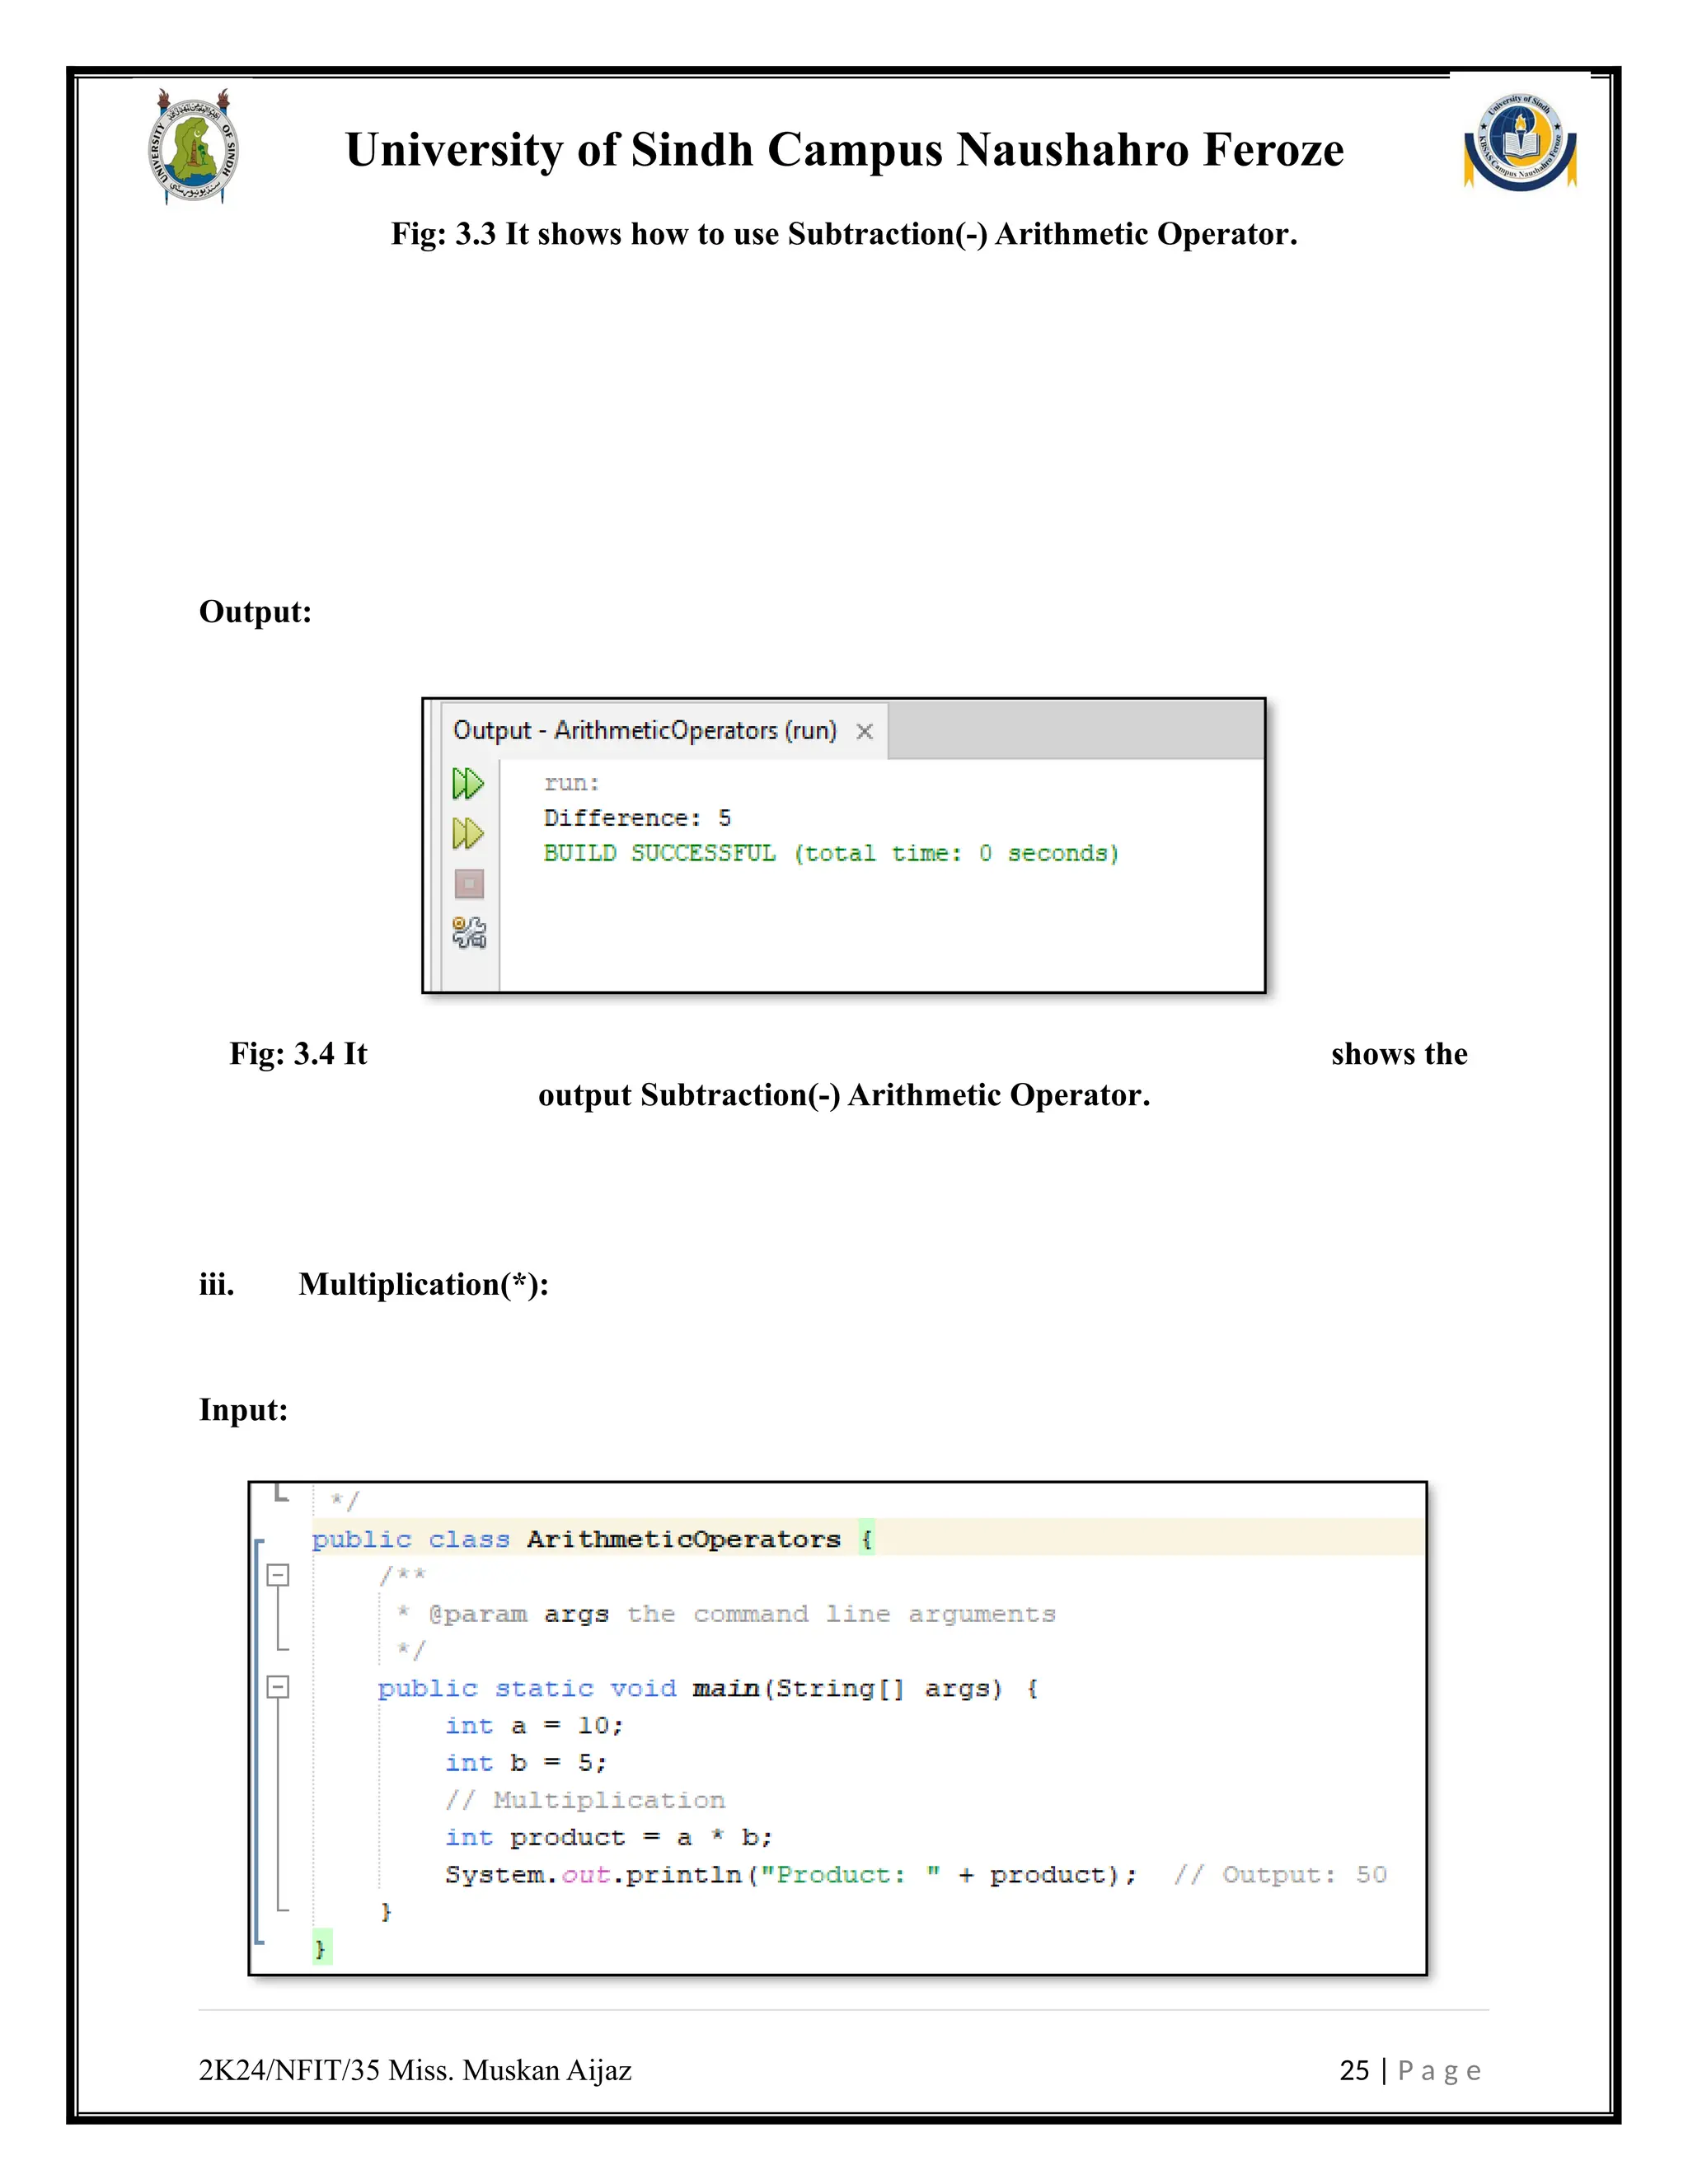The height and width of the screenshot is (2184, 1688).
Task: Click the 'BUILD SUCCESSFUL' output line
Action: pyautogui.click(x=830, y=853)
